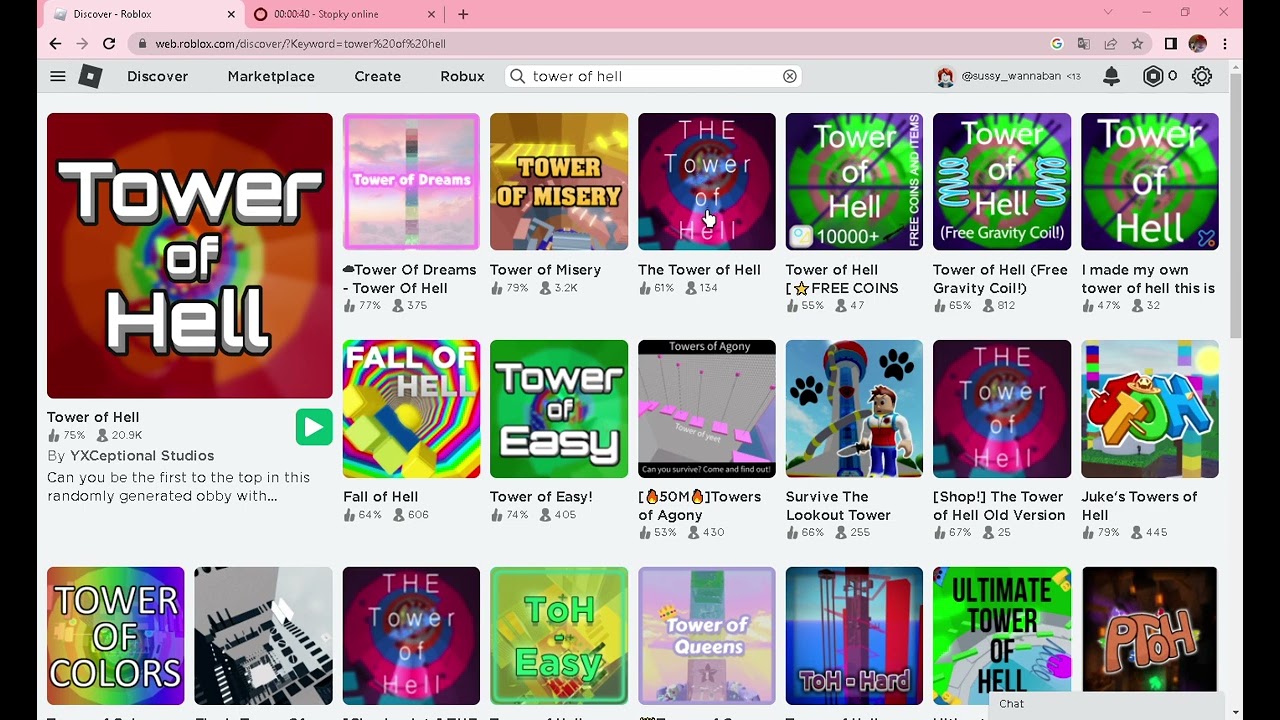Open the 'I made my own tower of hell' thumbnail
The image size is (1280, 720).
point(1150,181)
